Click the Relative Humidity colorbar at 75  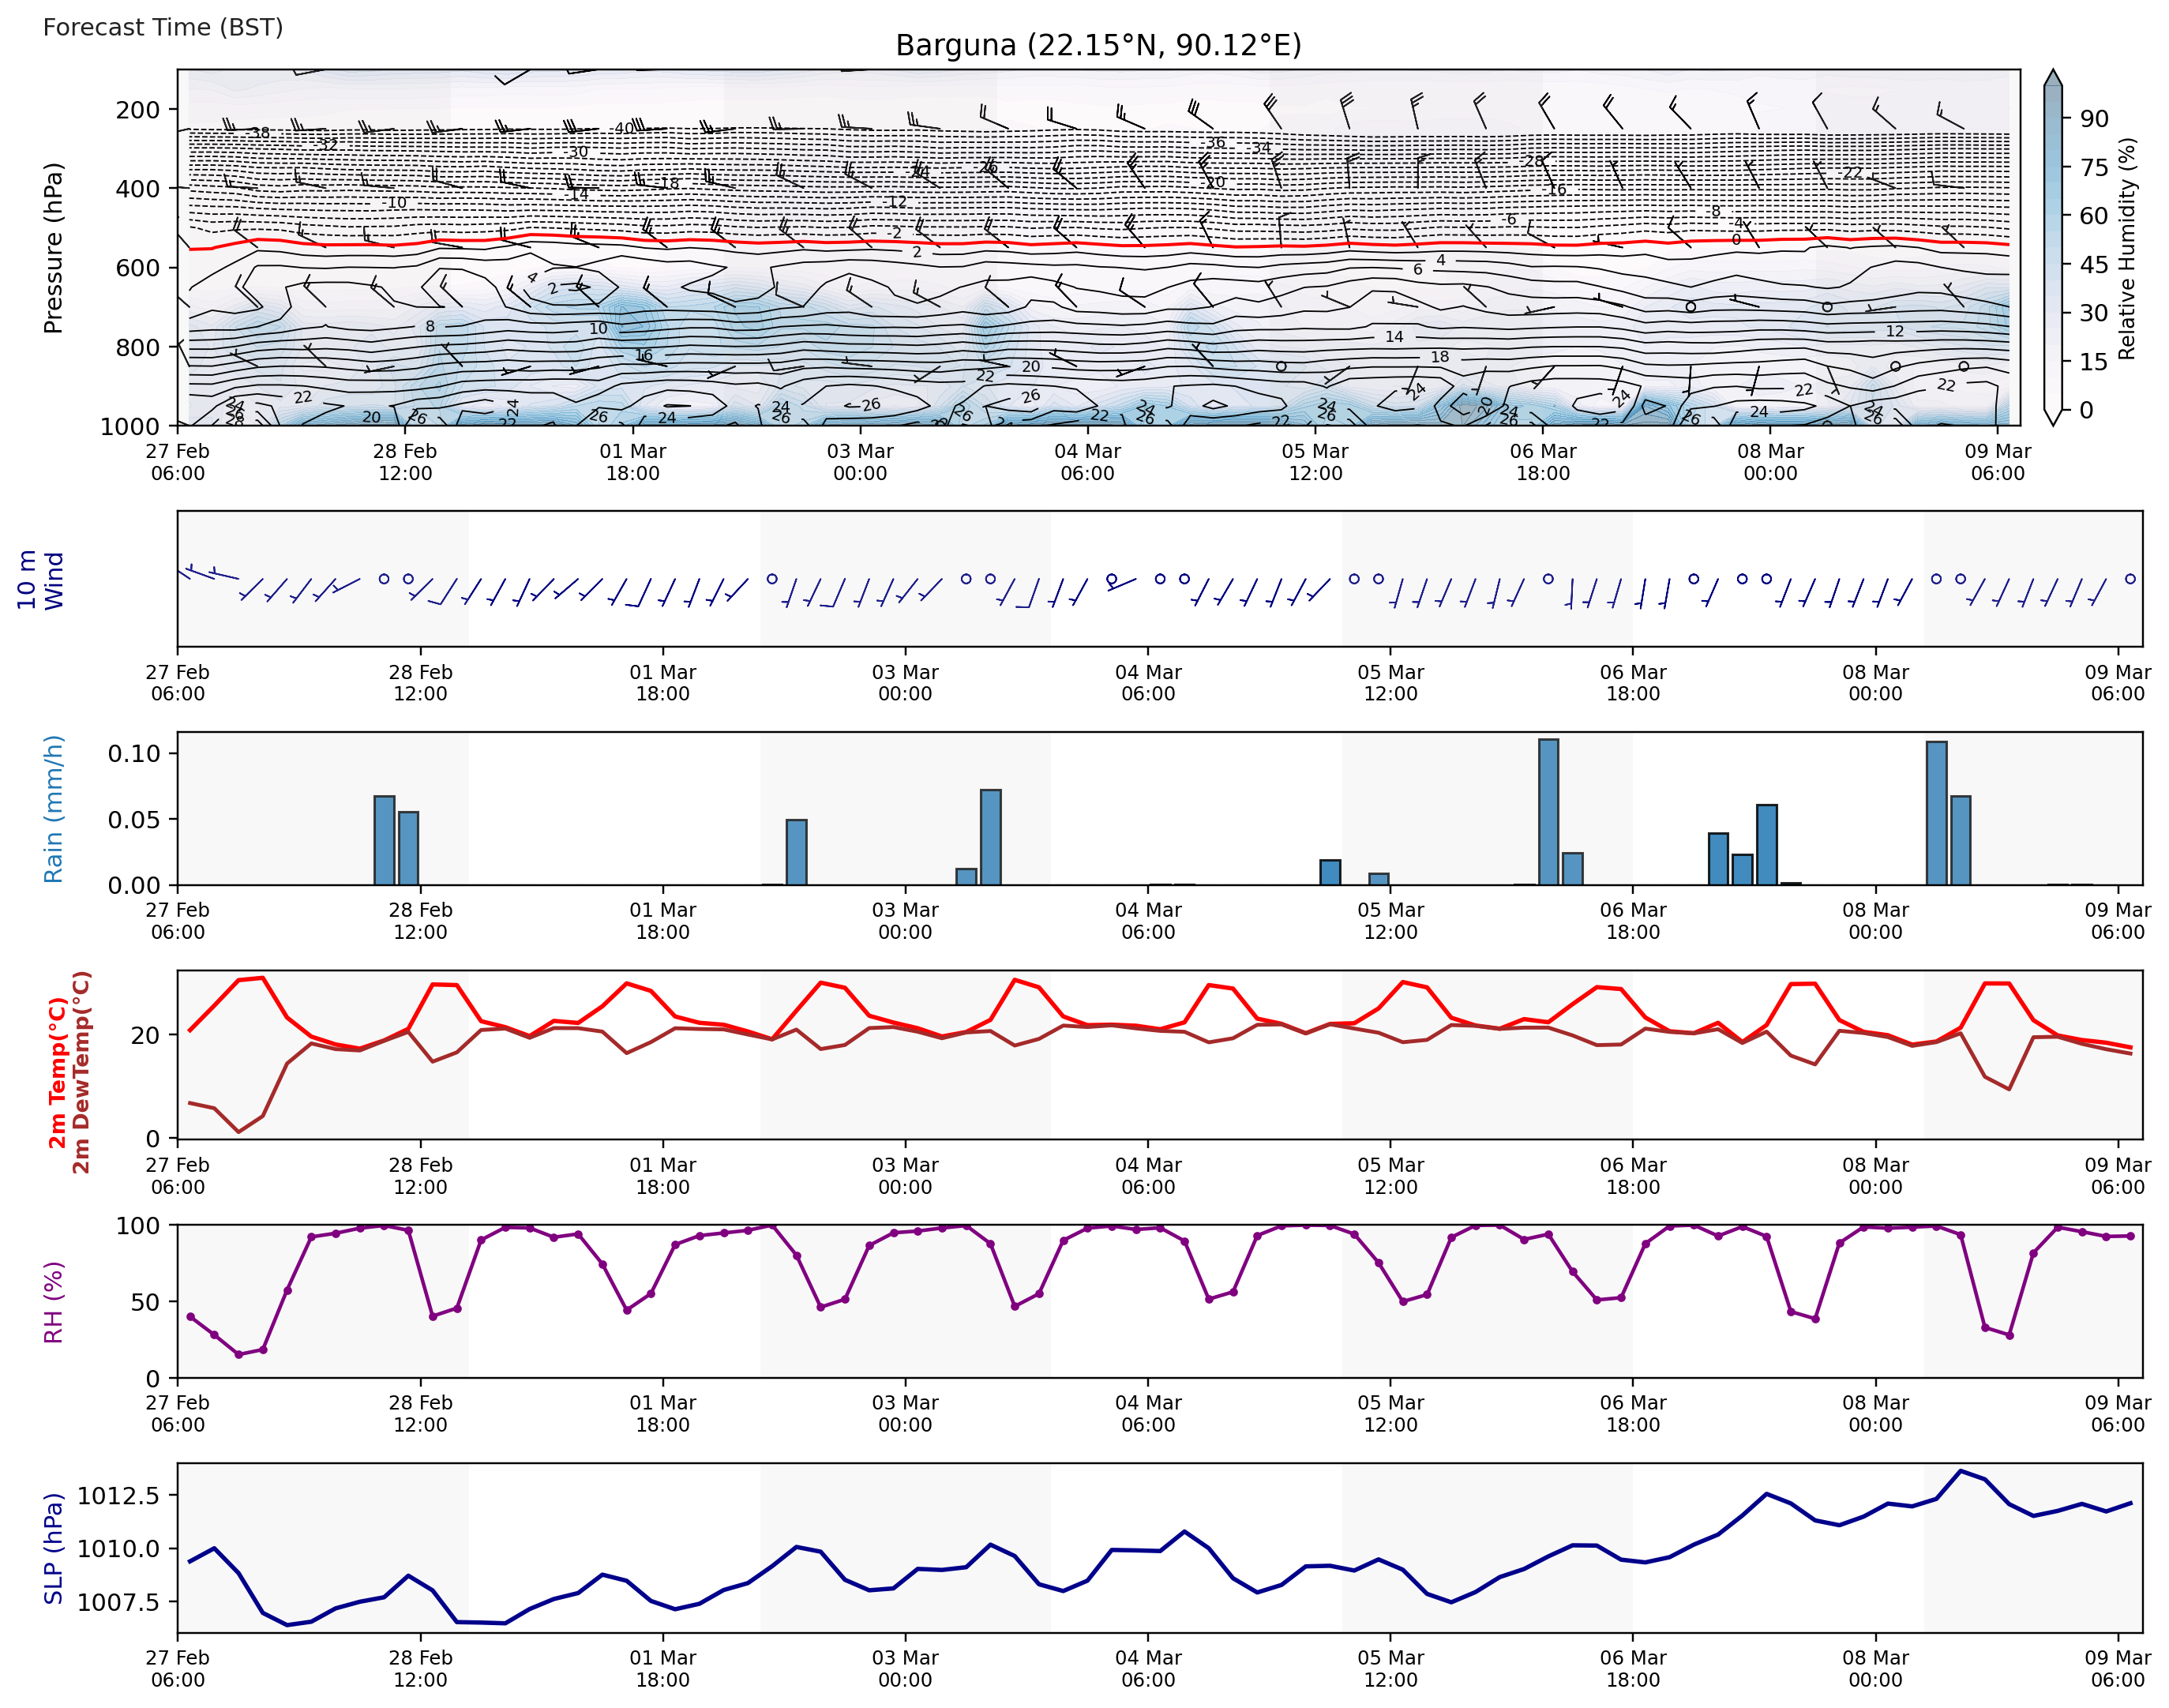[2052, 167]
